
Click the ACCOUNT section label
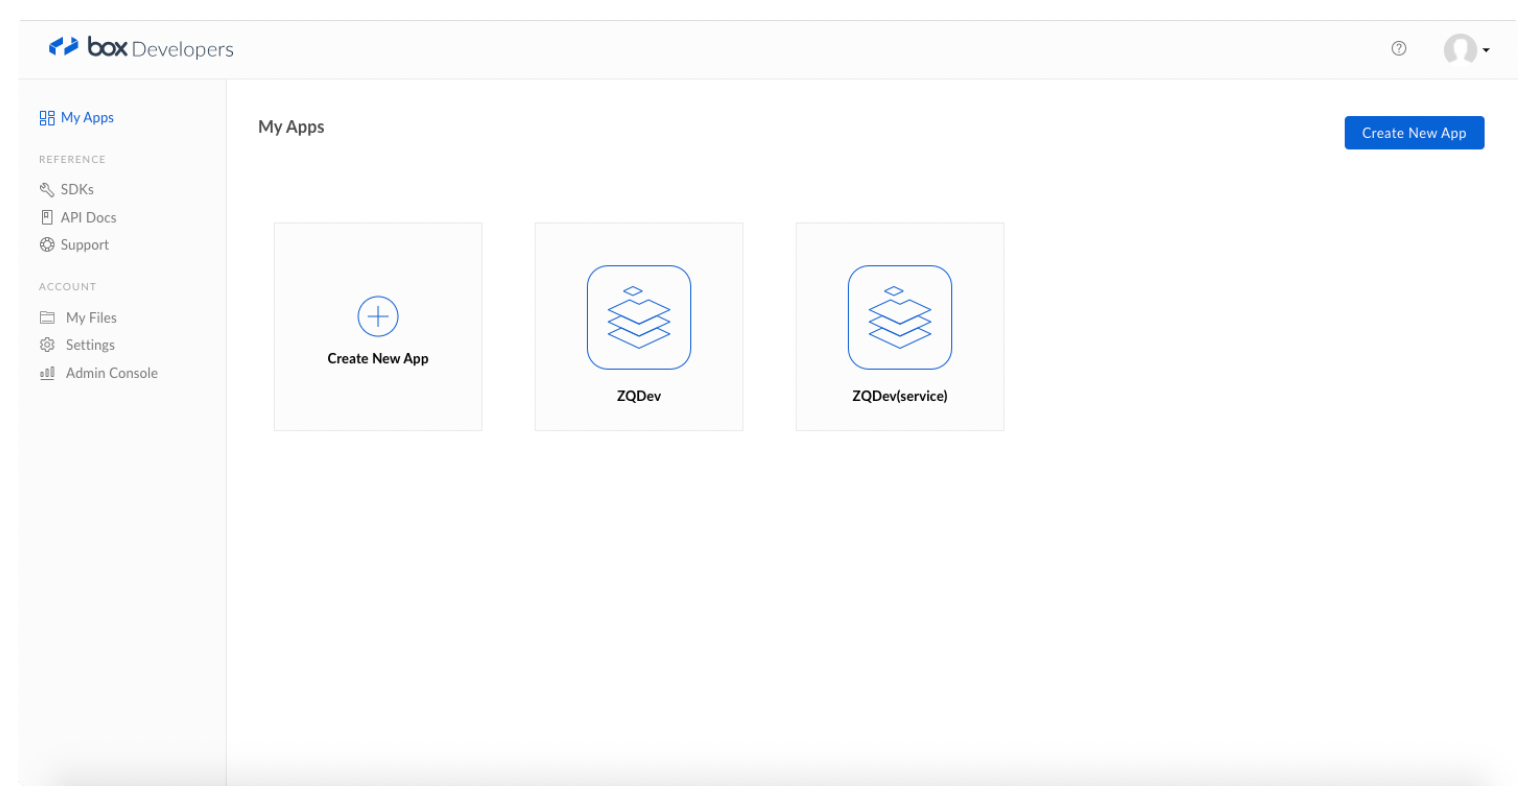68,287
